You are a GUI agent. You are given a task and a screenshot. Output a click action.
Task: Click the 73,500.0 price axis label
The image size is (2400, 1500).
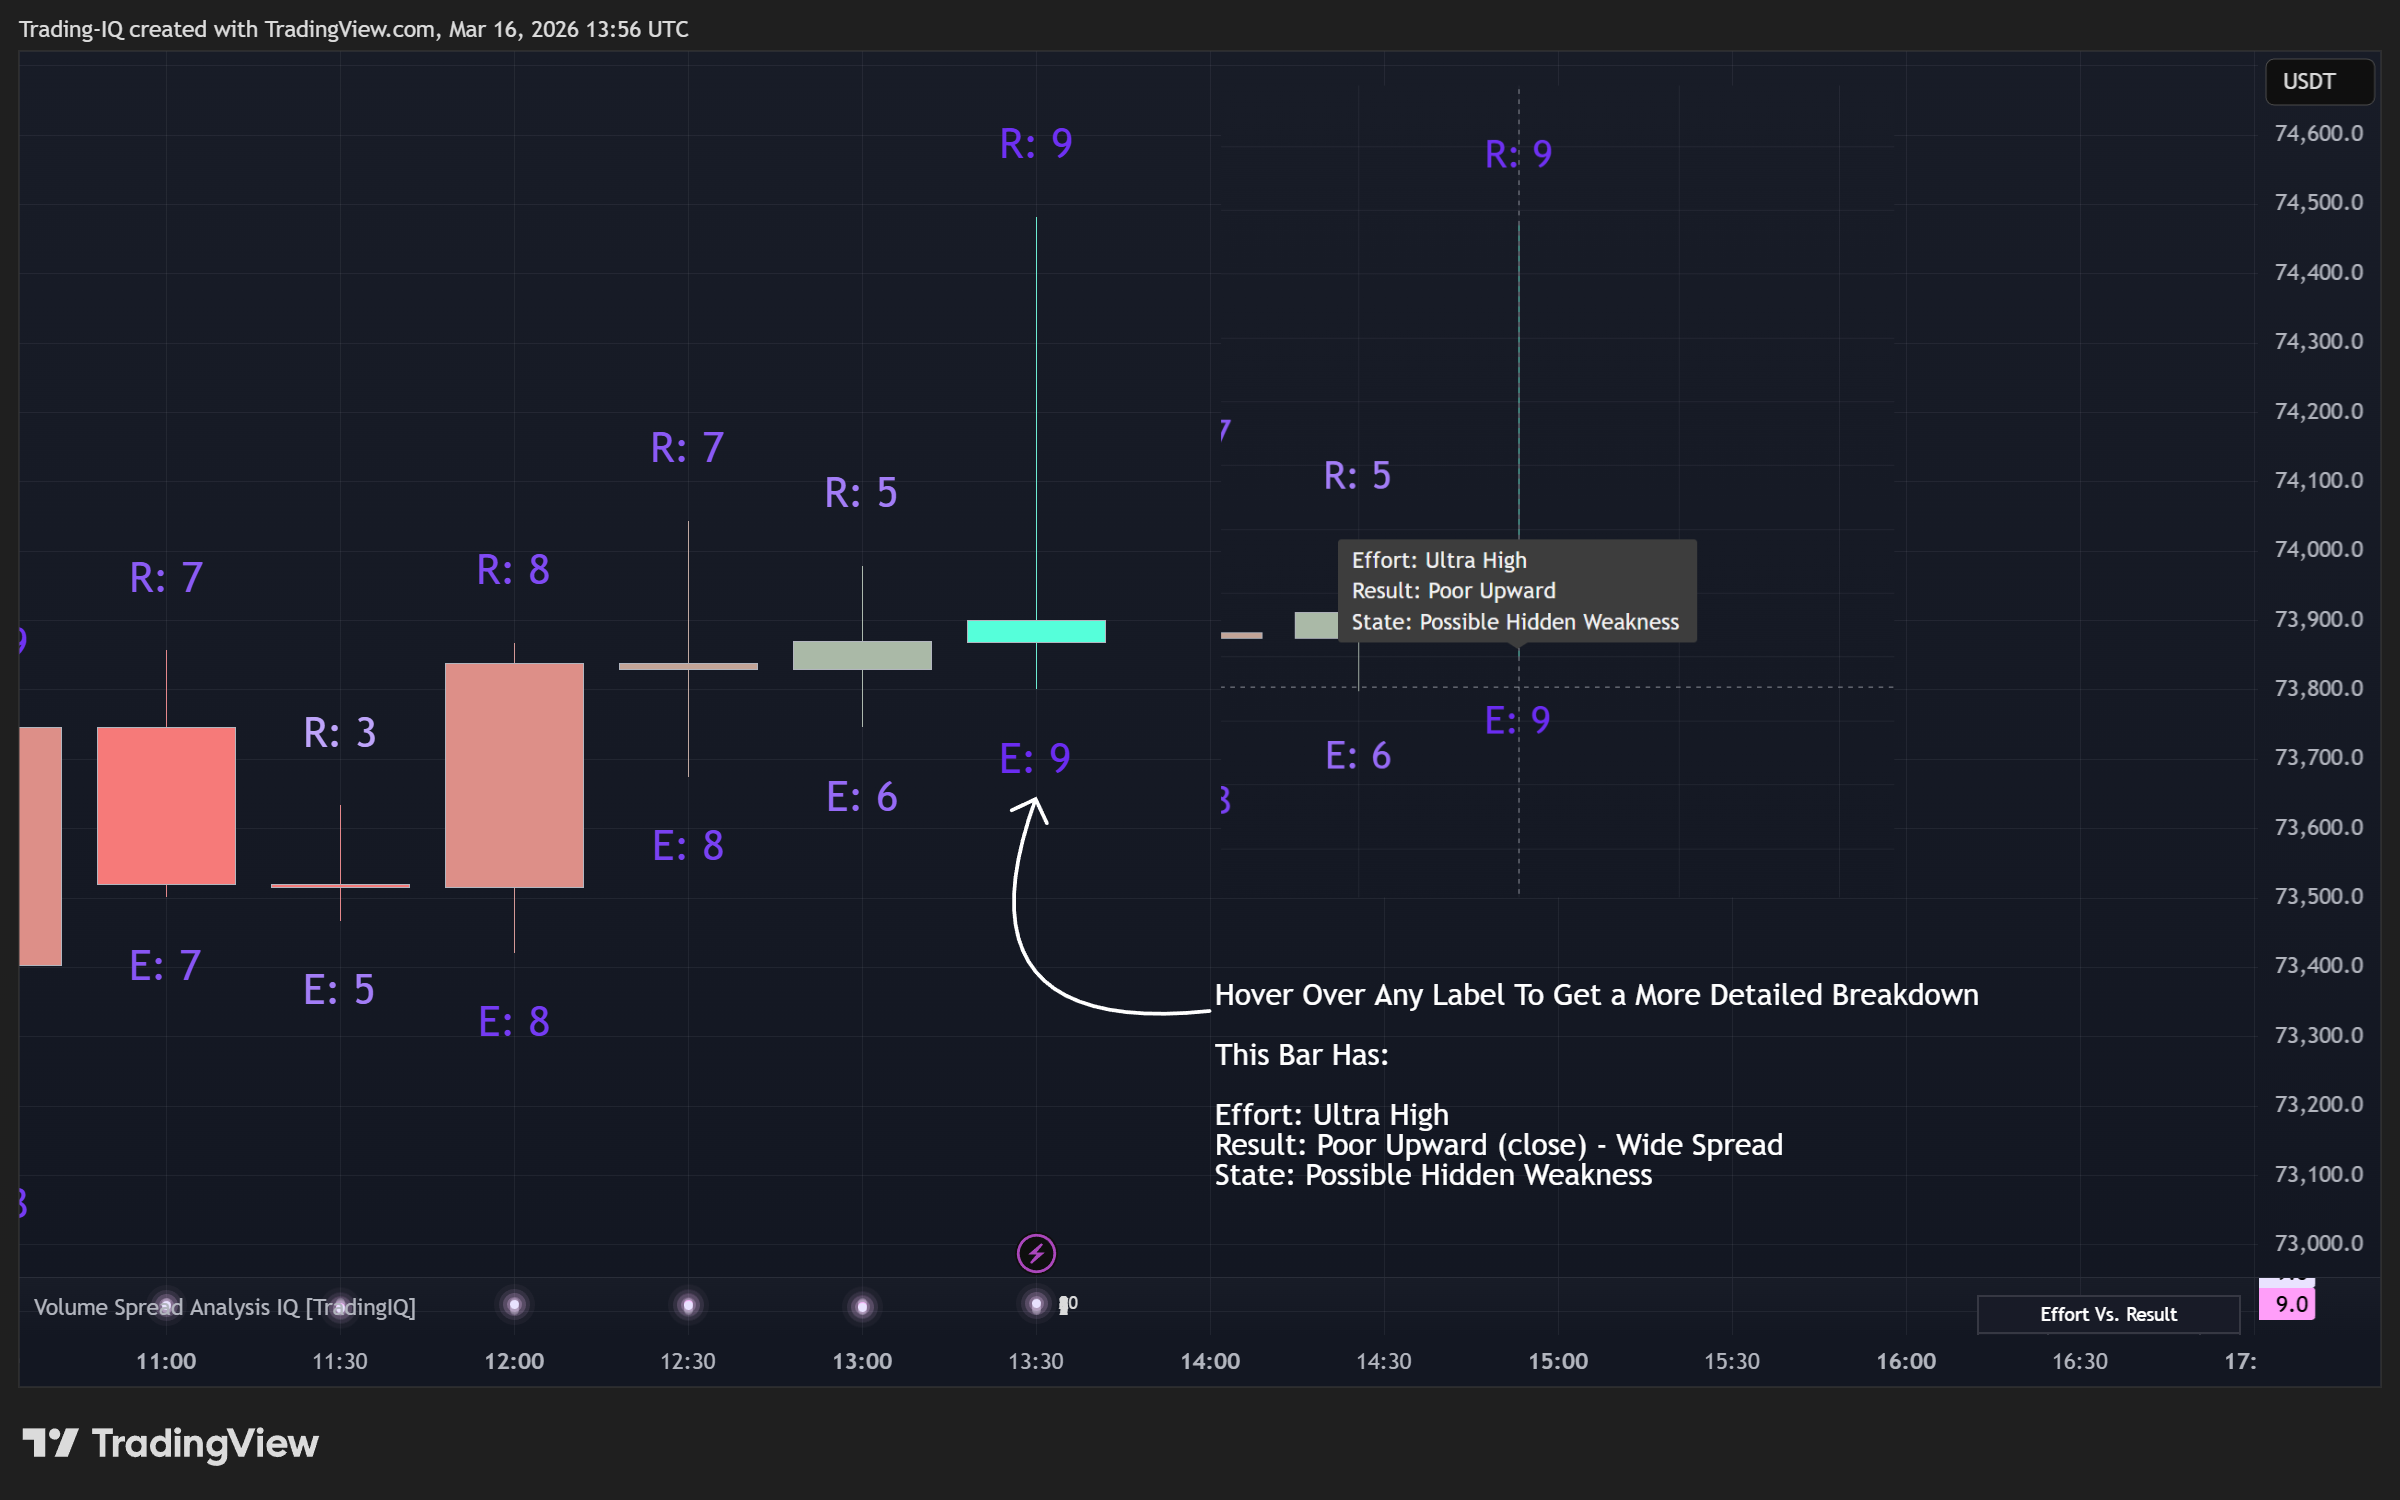[x=2319, y=897]
